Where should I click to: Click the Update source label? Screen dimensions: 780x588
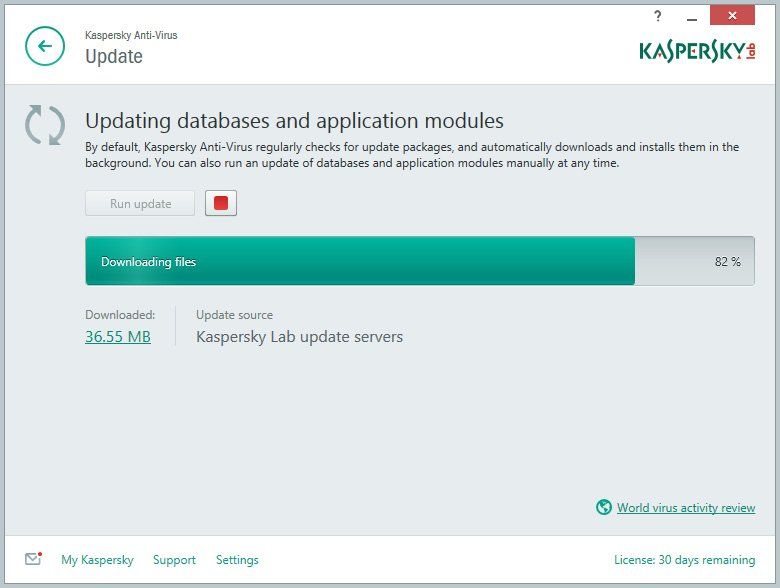(x=234, y=315)
